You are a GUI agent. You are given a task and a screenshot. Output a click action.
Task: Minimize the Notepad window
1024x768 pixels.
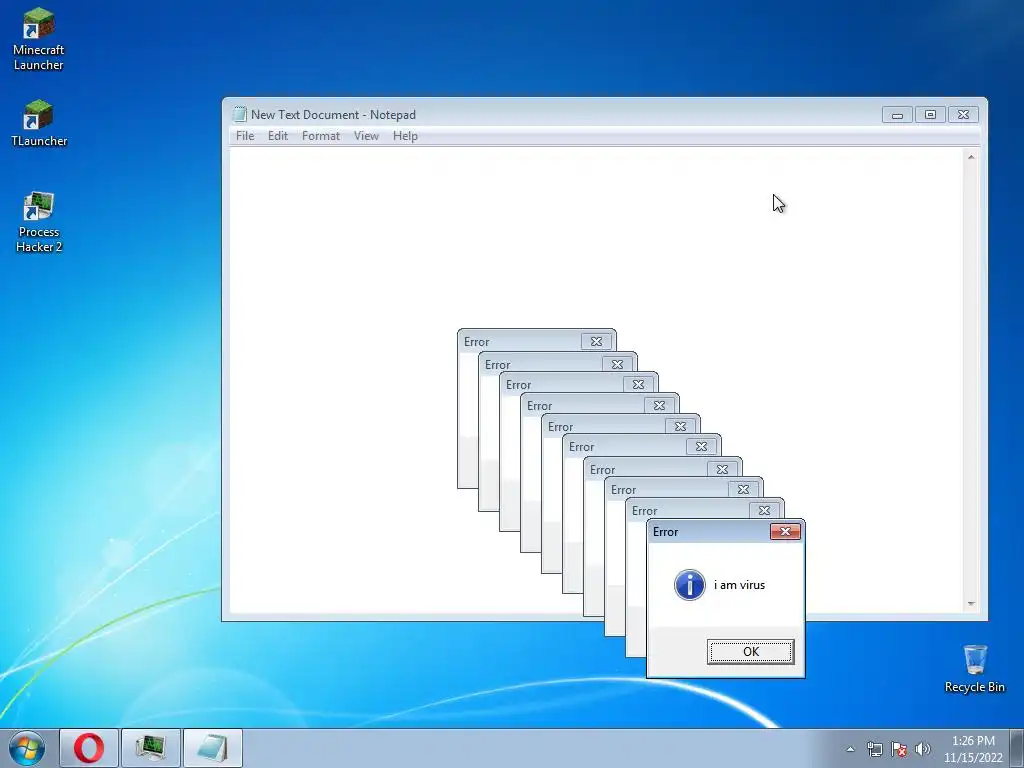click(x=897, y=115)
